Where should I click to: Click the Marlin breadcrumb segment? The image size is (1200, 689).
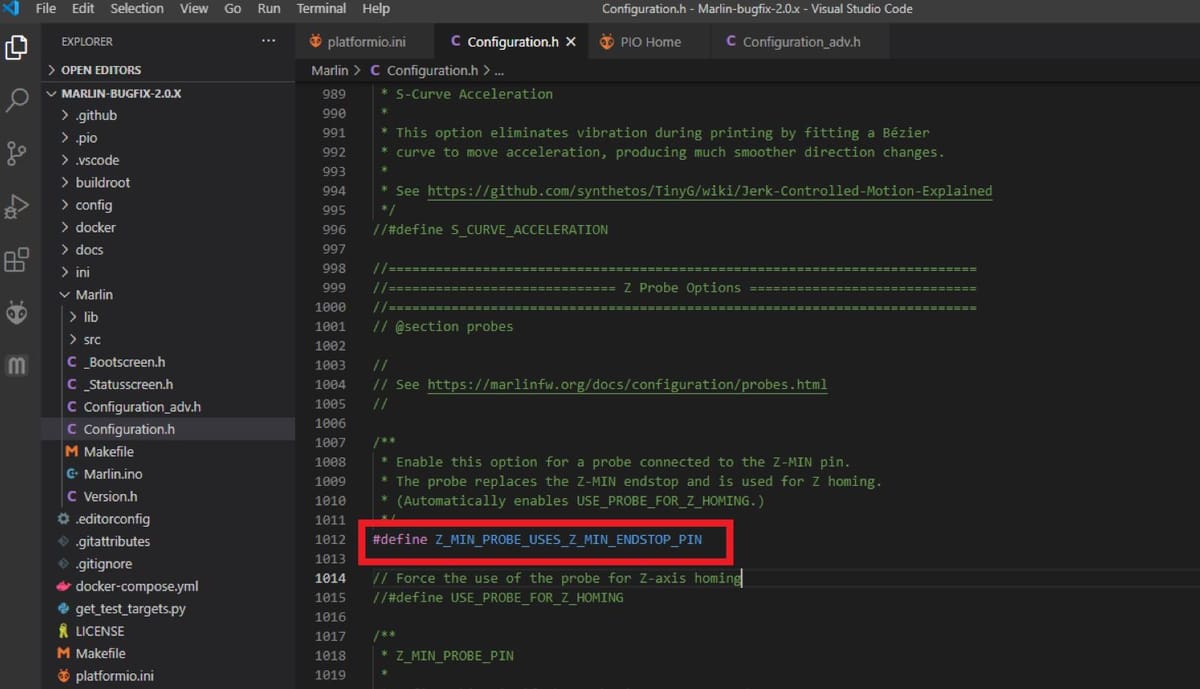click(329, 70)
